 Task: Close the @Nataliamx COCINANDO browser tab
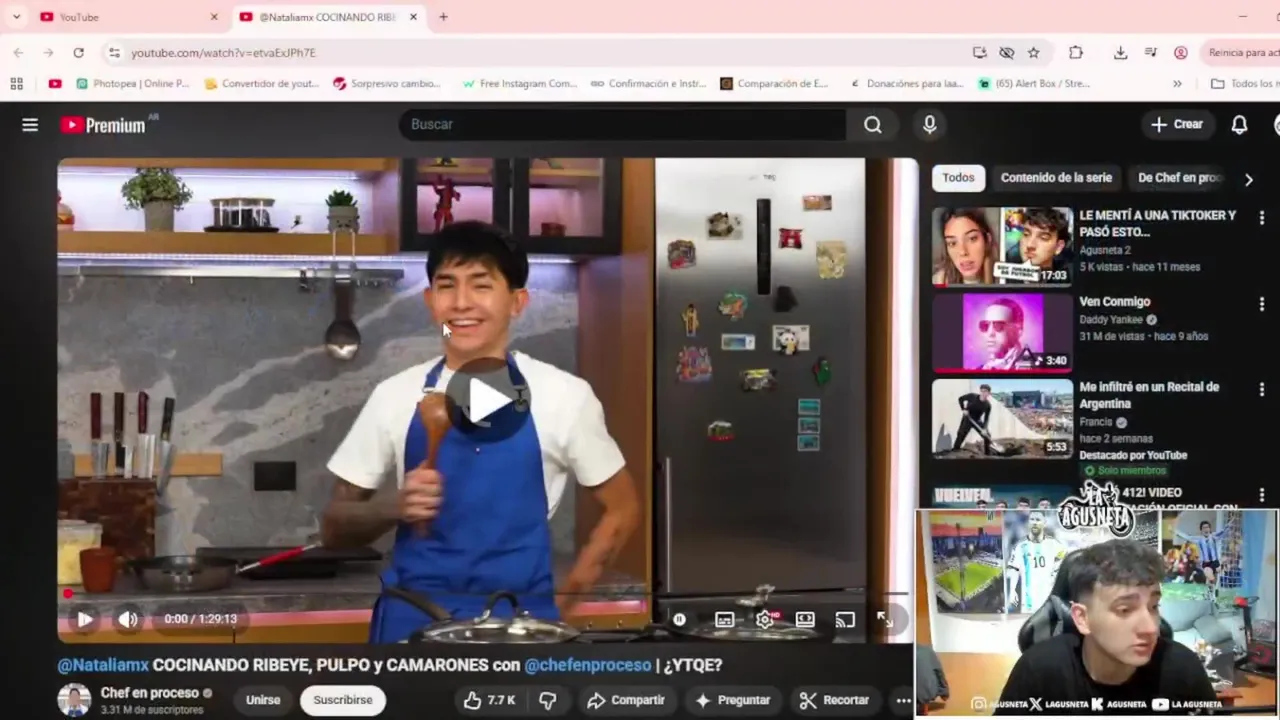414,17
